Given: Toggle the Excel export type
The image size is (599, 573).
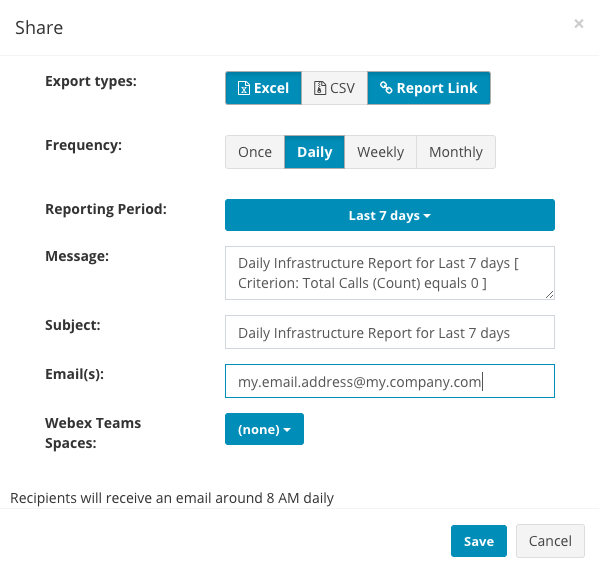Looking at the screenshot, I should 264,88.
